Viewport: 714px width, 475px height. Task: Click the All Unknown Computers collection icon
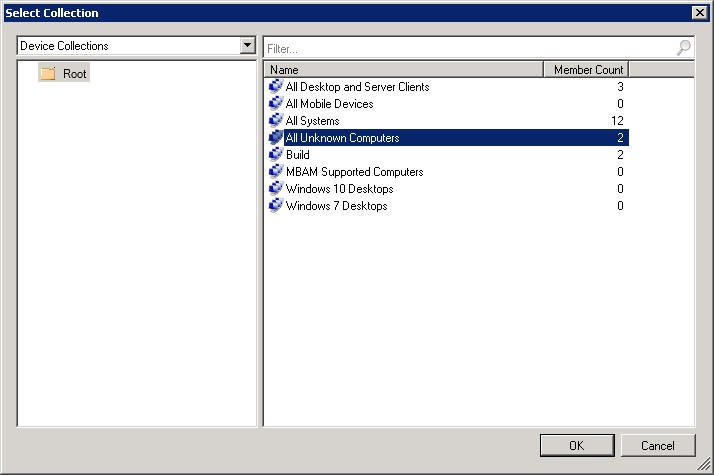point(276,138)
